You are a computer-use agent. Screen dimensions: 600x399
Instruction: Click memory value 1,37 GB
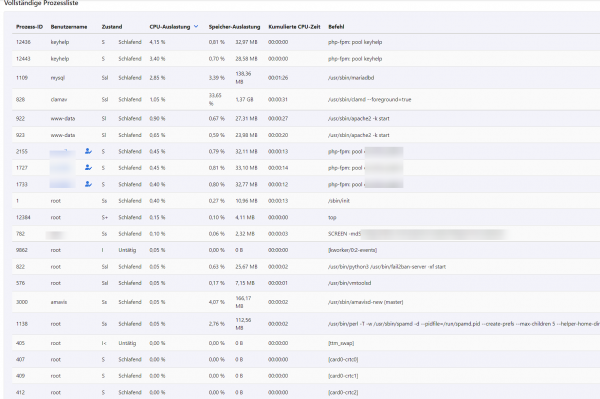pos(244,99)
